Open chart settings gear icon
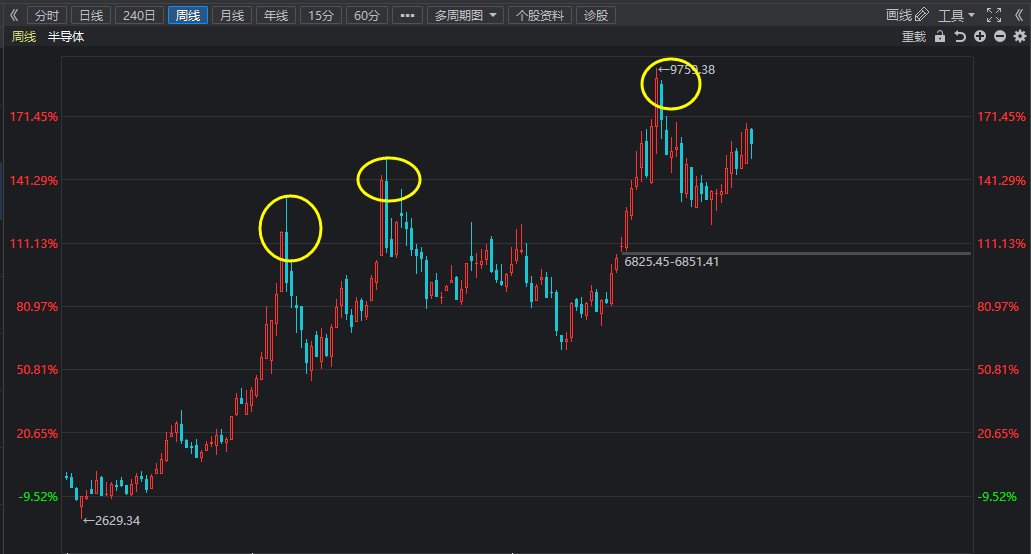Screen dimensions: 1031x554 coord(1020,37)
